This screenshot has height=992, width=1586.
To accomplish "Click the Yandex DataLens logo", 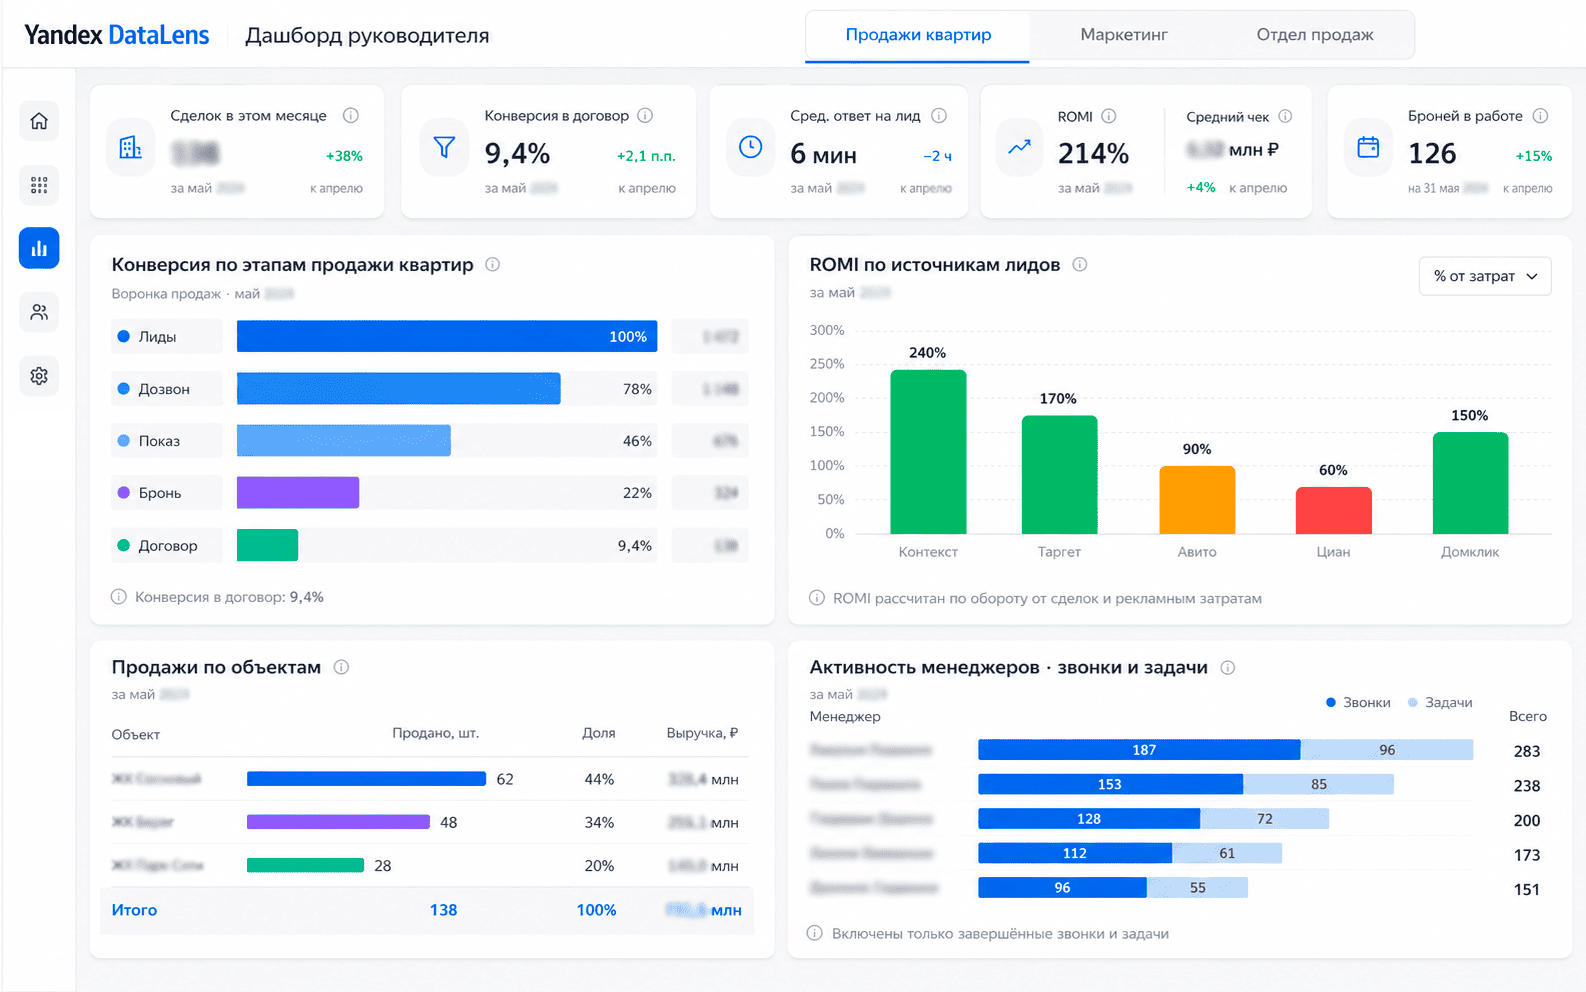I will click(x=117, y=36).
